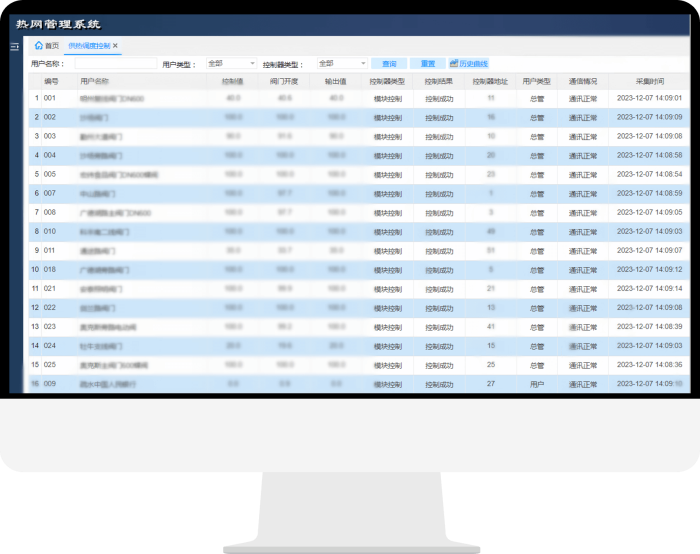700x554 pixels.
Task: Expand the 控制器类型 dropdown
Action: (342, 64)
